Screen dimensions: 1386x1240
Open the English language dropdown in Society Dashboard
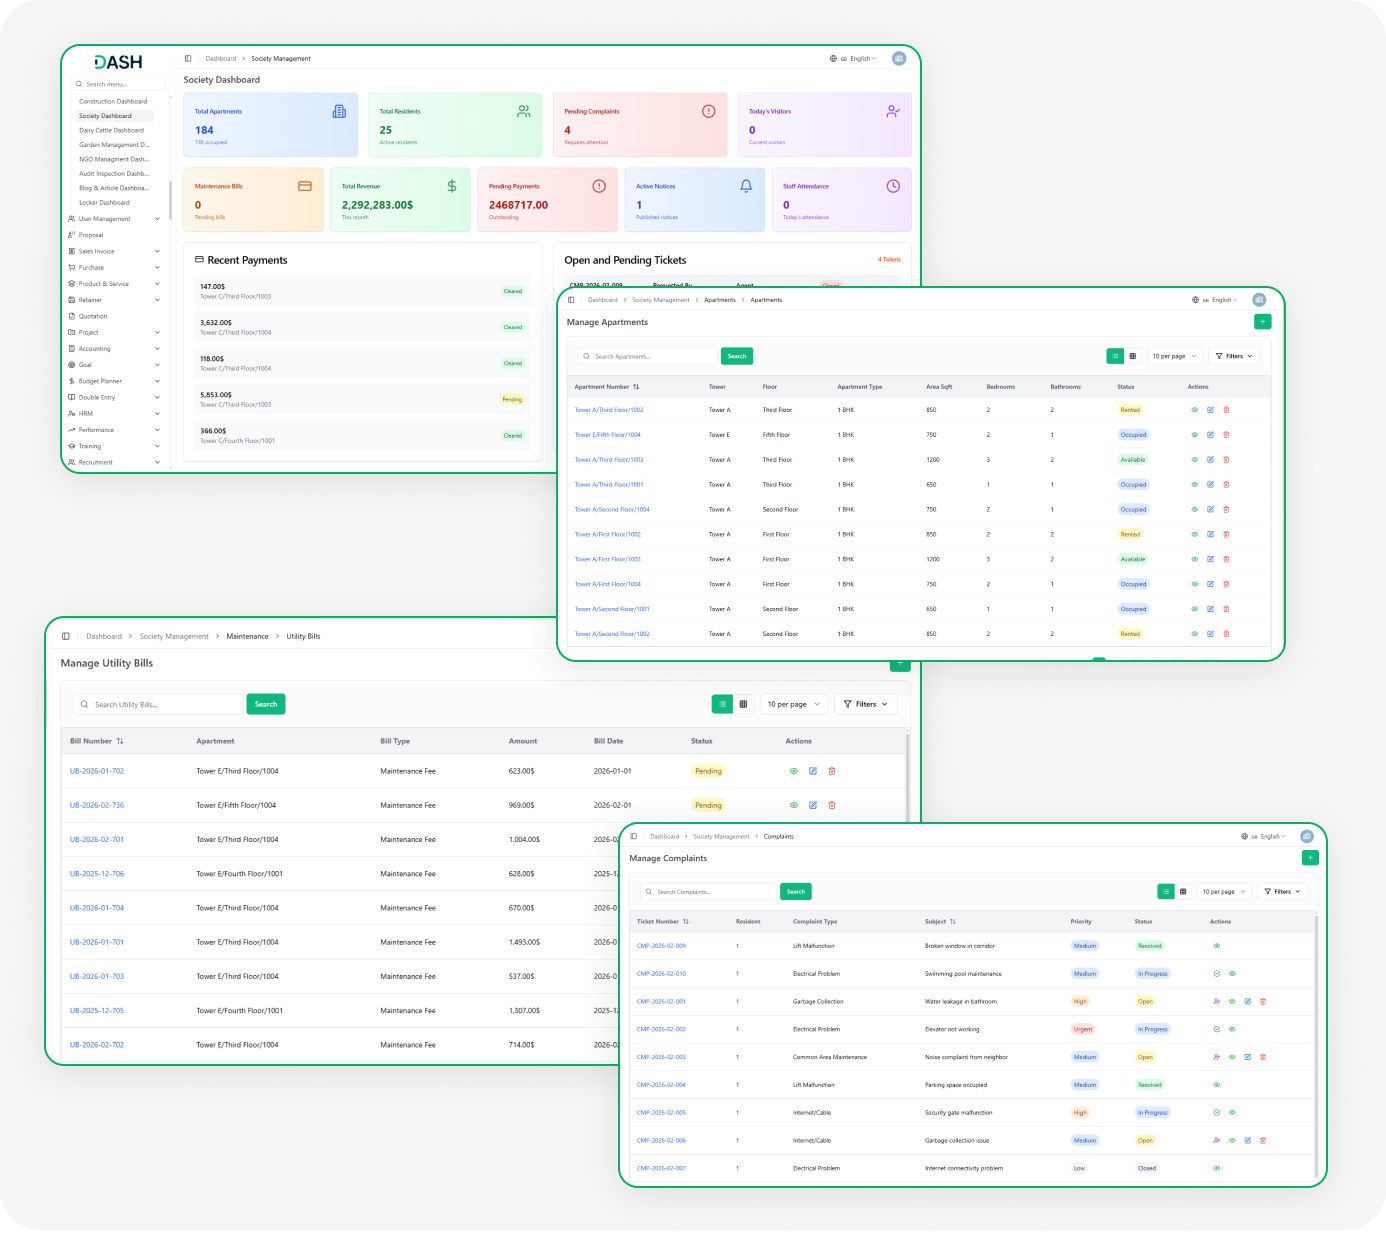click(x=853, y=59)
